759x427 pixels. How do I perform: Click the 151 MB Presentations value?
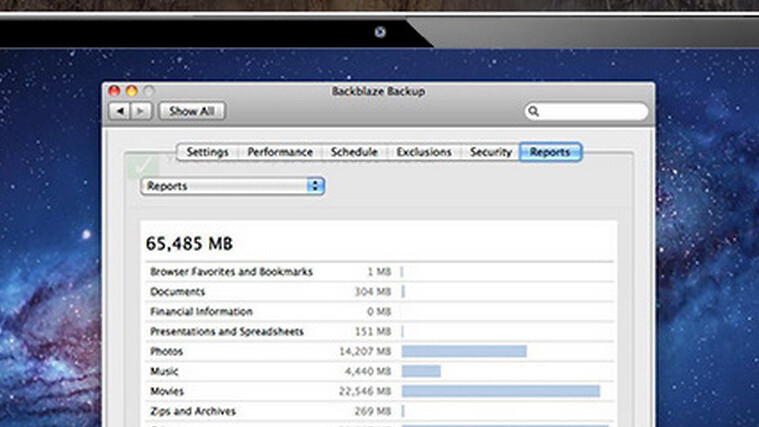tap(373, 332)
